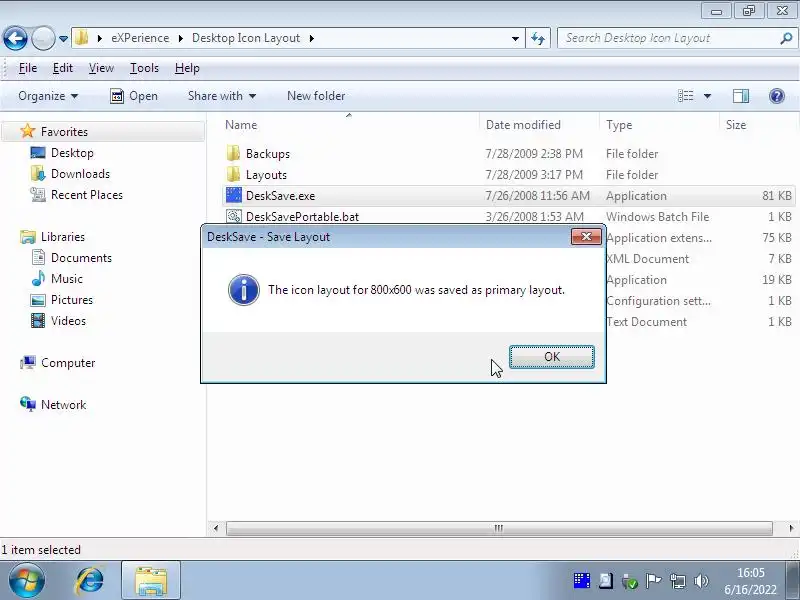The height and width of the screenshot is (600, 800).
Task: Click the DeskSavePortable.bat file icon
Action: click(x=234, y=216)
